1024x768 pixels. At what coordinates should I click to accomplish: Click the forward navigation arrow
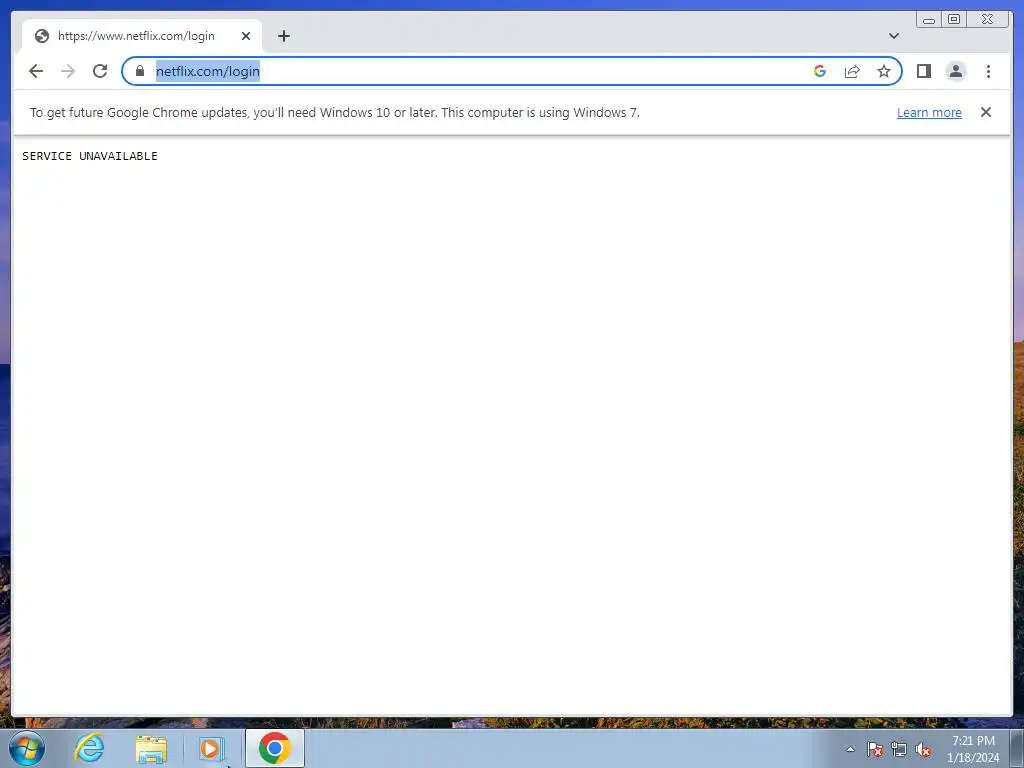68,71
